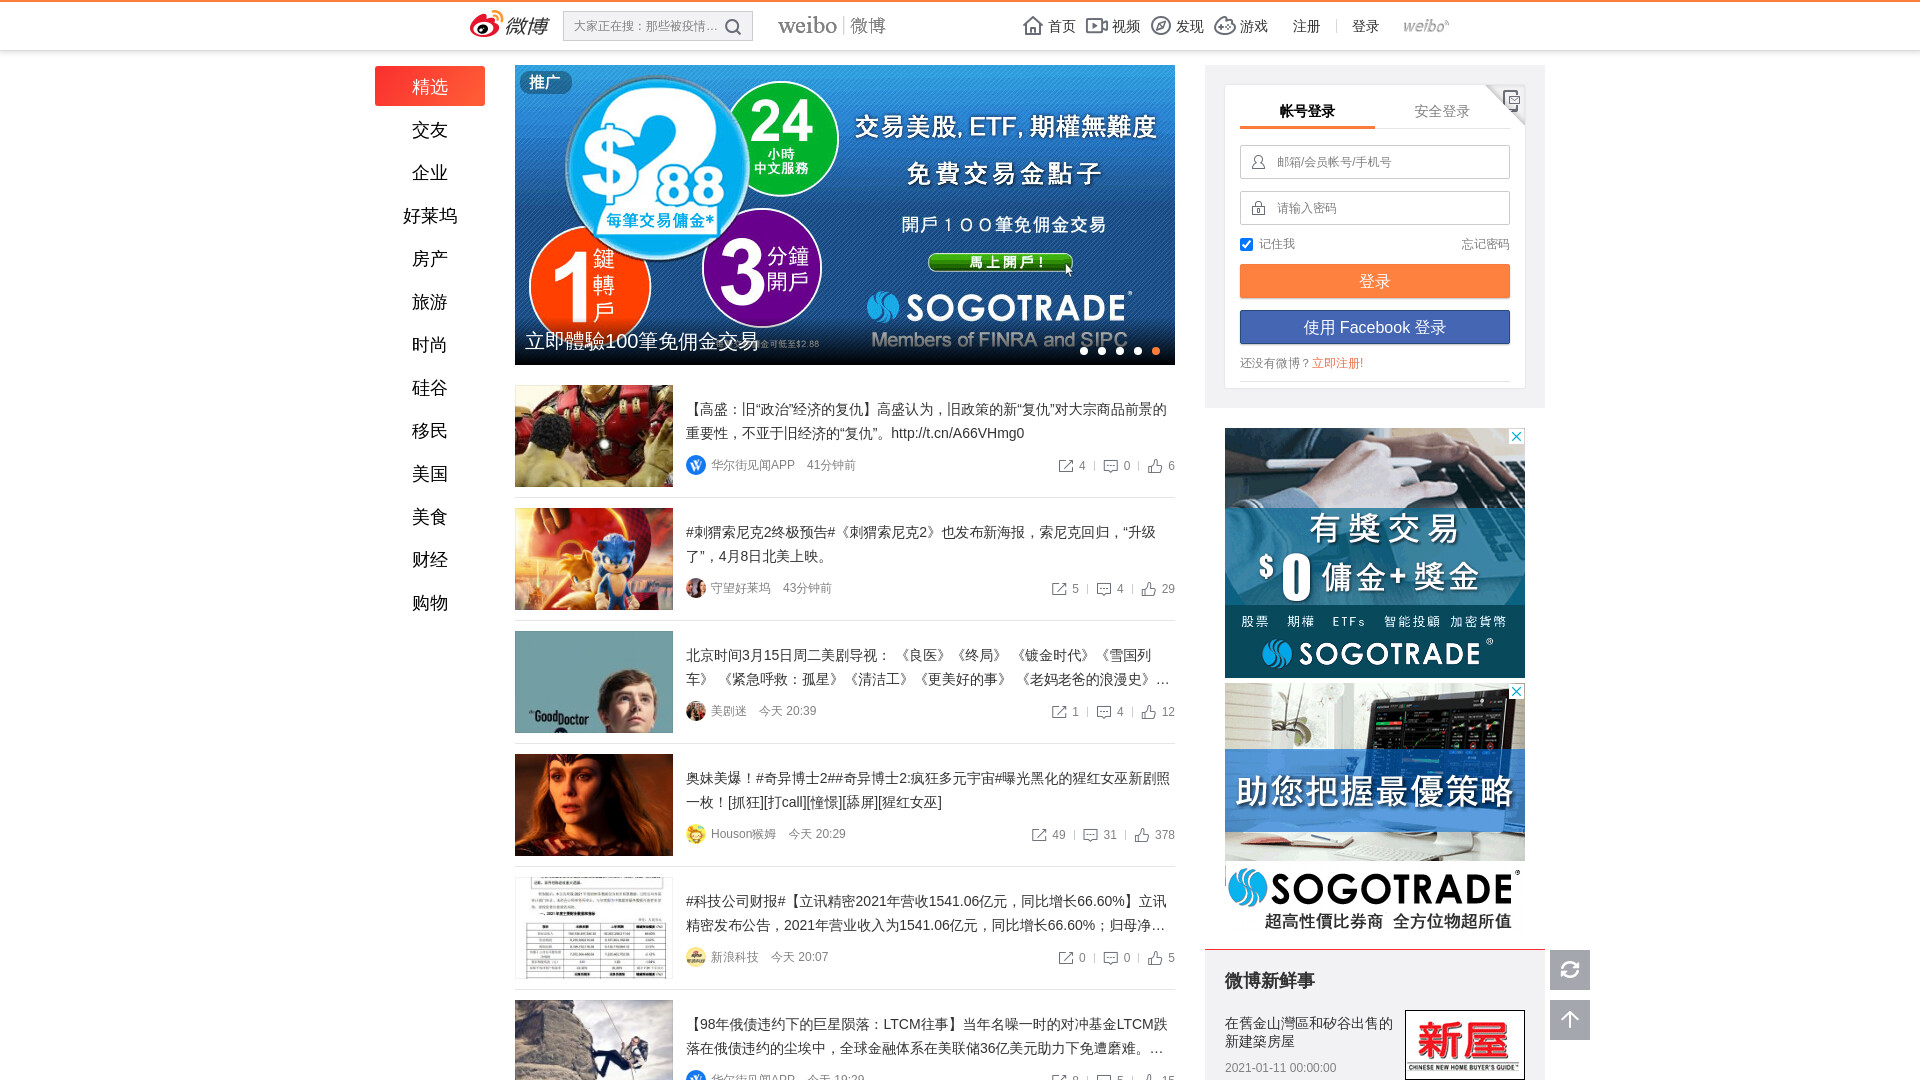Comment on the 刺猬索尼克2 post
1920x1080 pixels.
1104,589
